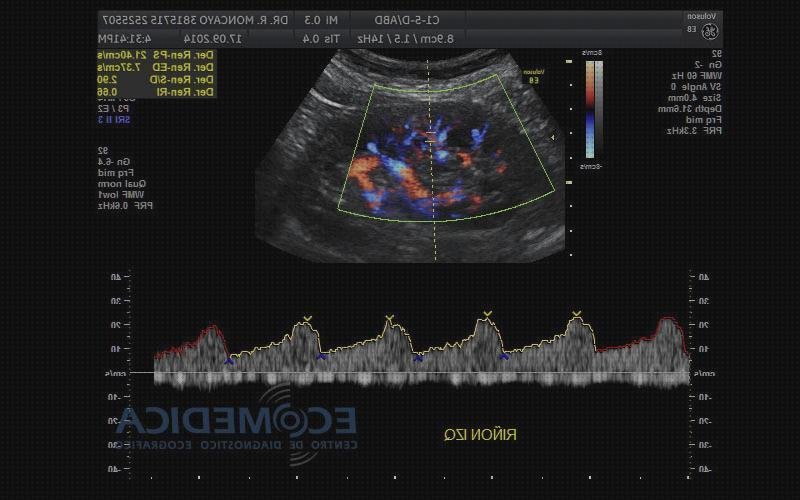Screen dimensions: 800x500
Task: Click the SV Angle 0 setting
Action: (696, 87)
